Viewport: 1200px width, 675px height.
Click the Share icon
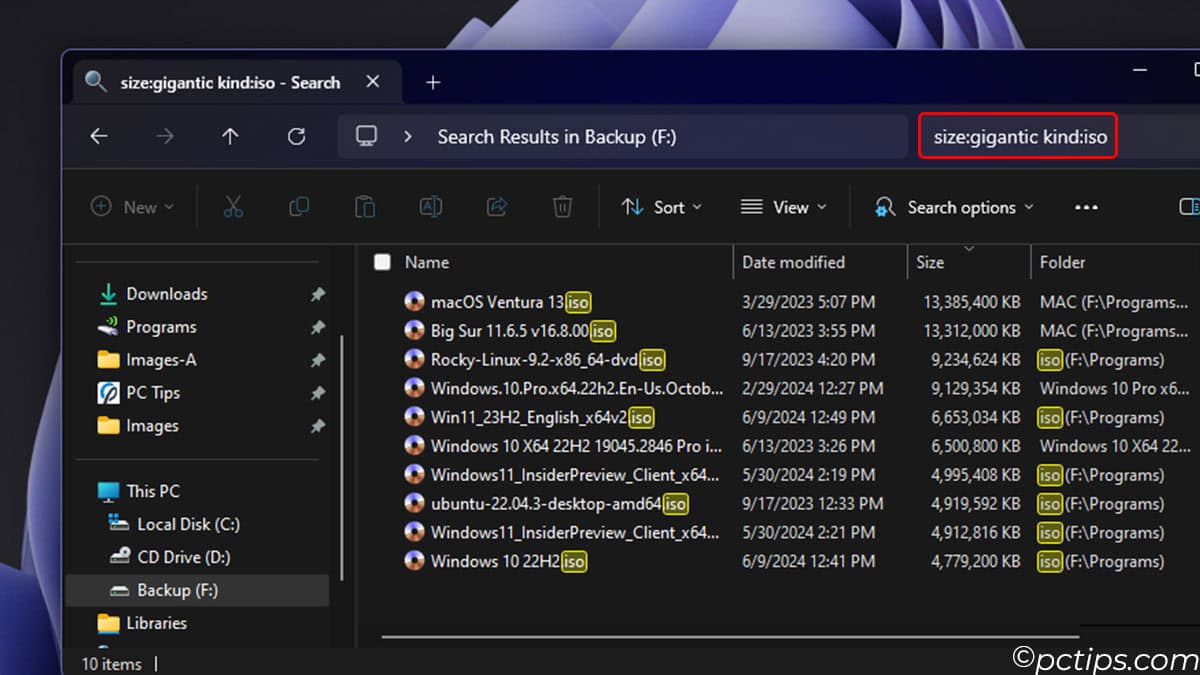click(496, 207)
